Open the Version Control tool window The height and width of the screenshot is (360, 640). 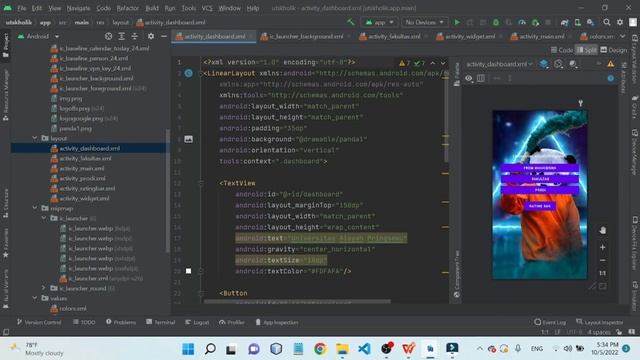(39, 322)
